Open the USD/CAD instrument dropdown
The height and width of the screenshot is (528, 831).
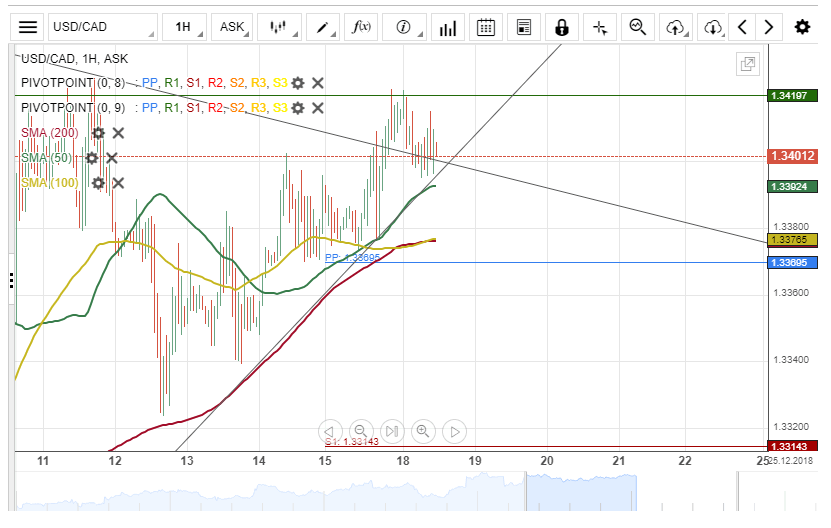tap(103, 27)
